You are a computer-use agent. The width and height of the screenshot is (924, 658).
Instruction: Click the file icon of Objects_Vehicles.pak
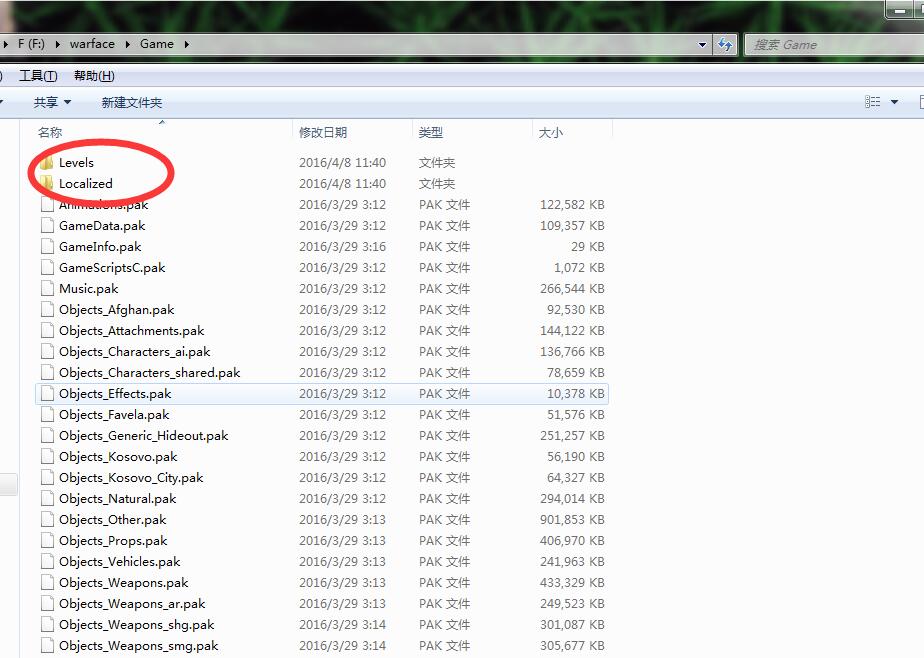[x=47, y=562]
